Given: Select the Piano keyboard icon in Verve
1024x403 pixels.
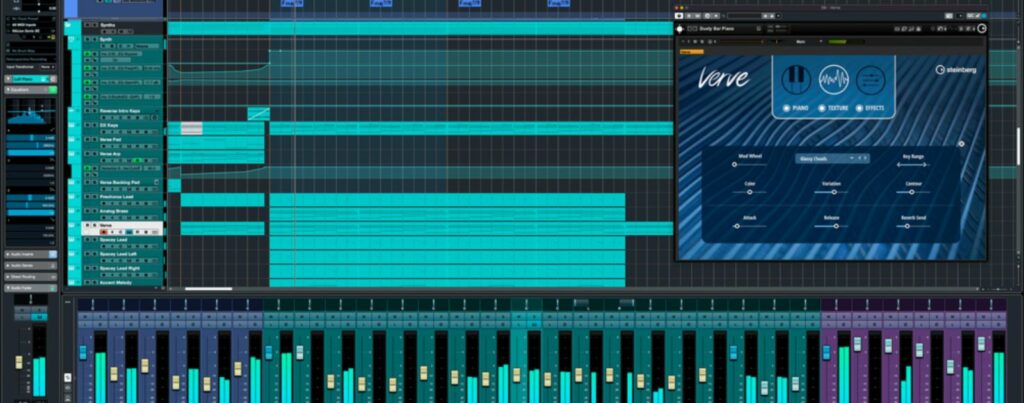Looking at the screenshot, I should point(796,80).
